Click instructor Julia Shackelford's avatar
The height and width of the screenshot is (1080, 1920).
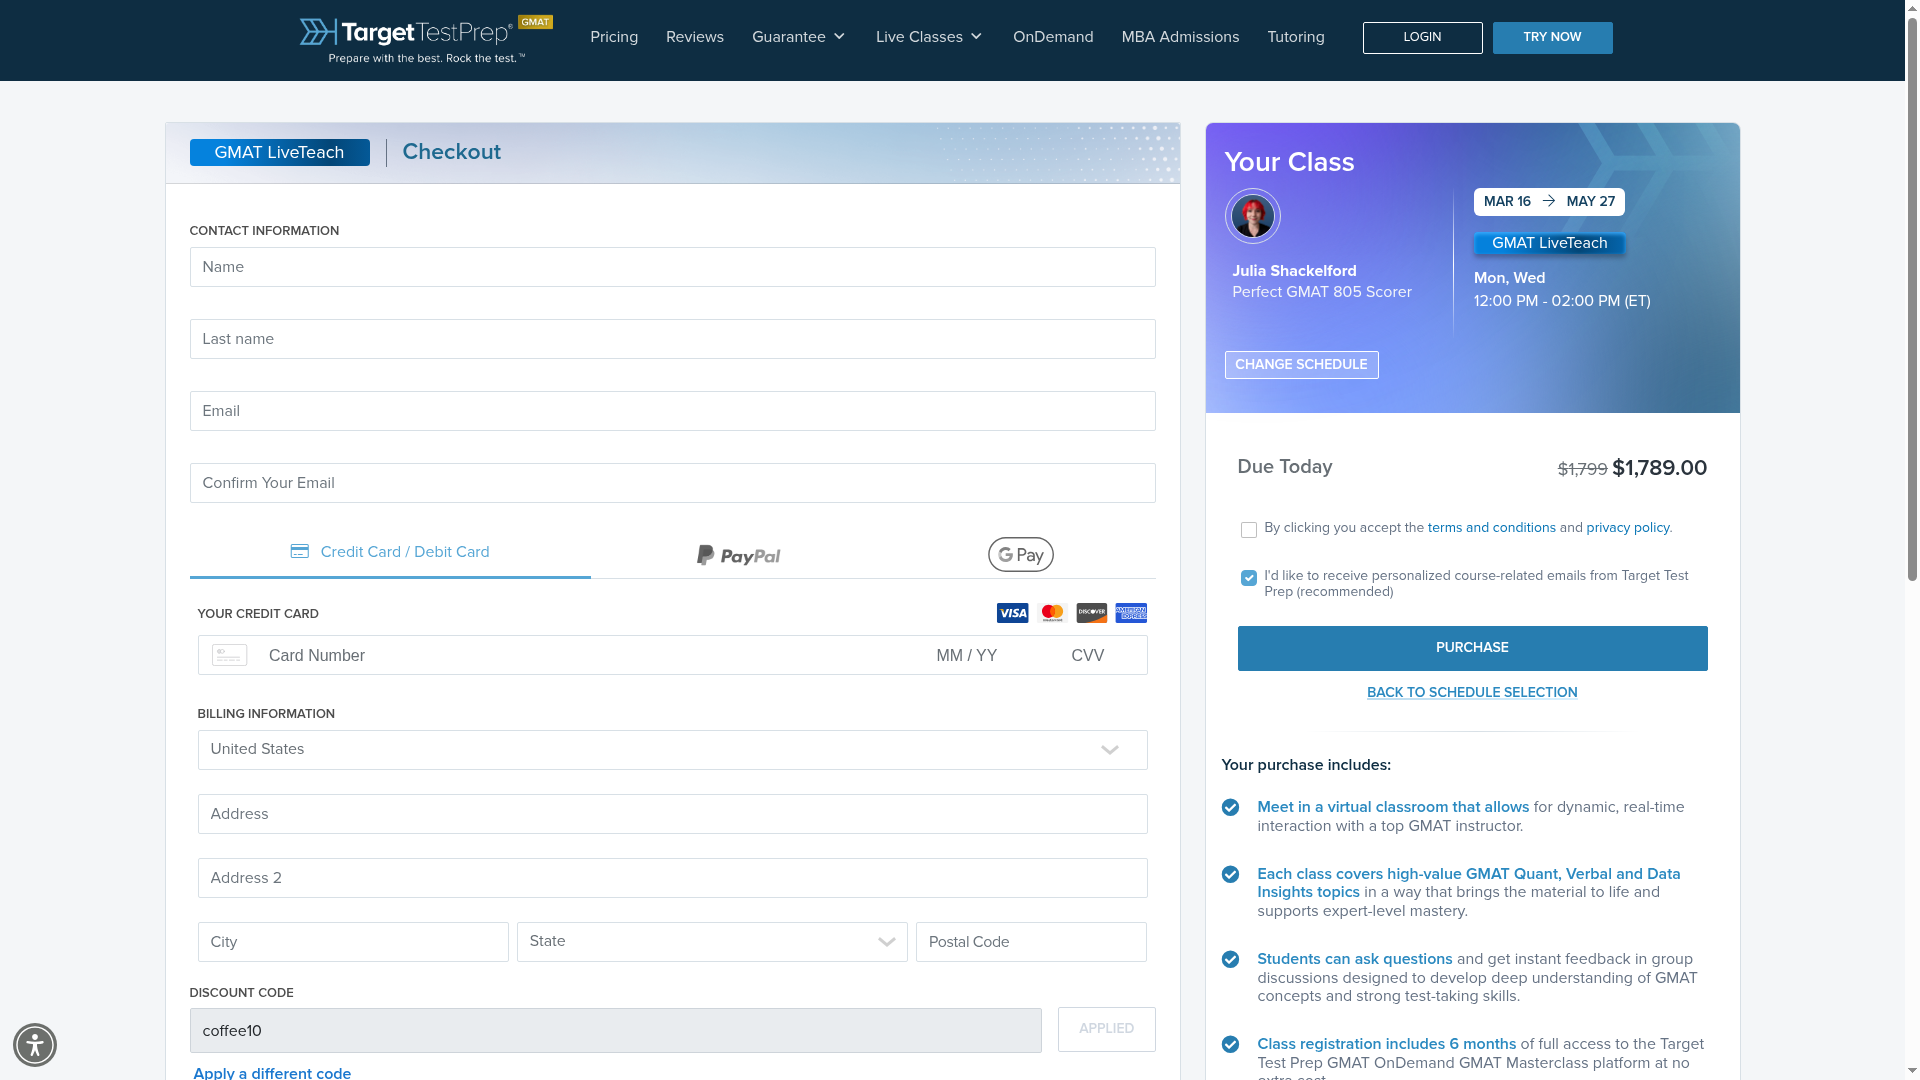click(1252, 216)
